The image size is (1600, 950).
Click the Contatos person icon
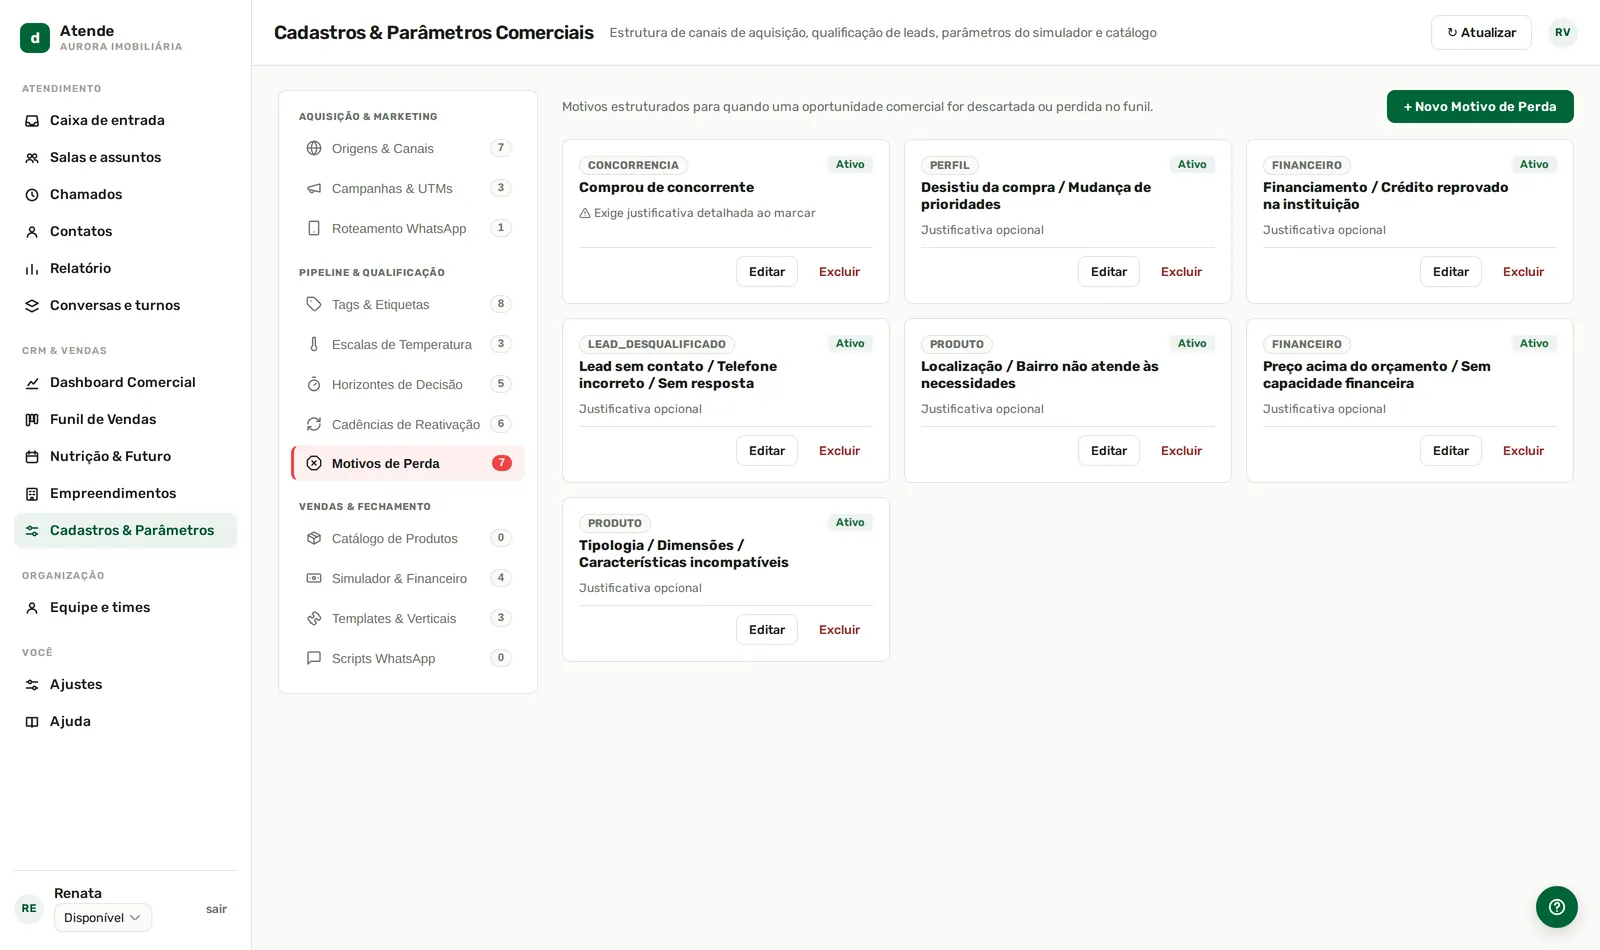point(32,232)
